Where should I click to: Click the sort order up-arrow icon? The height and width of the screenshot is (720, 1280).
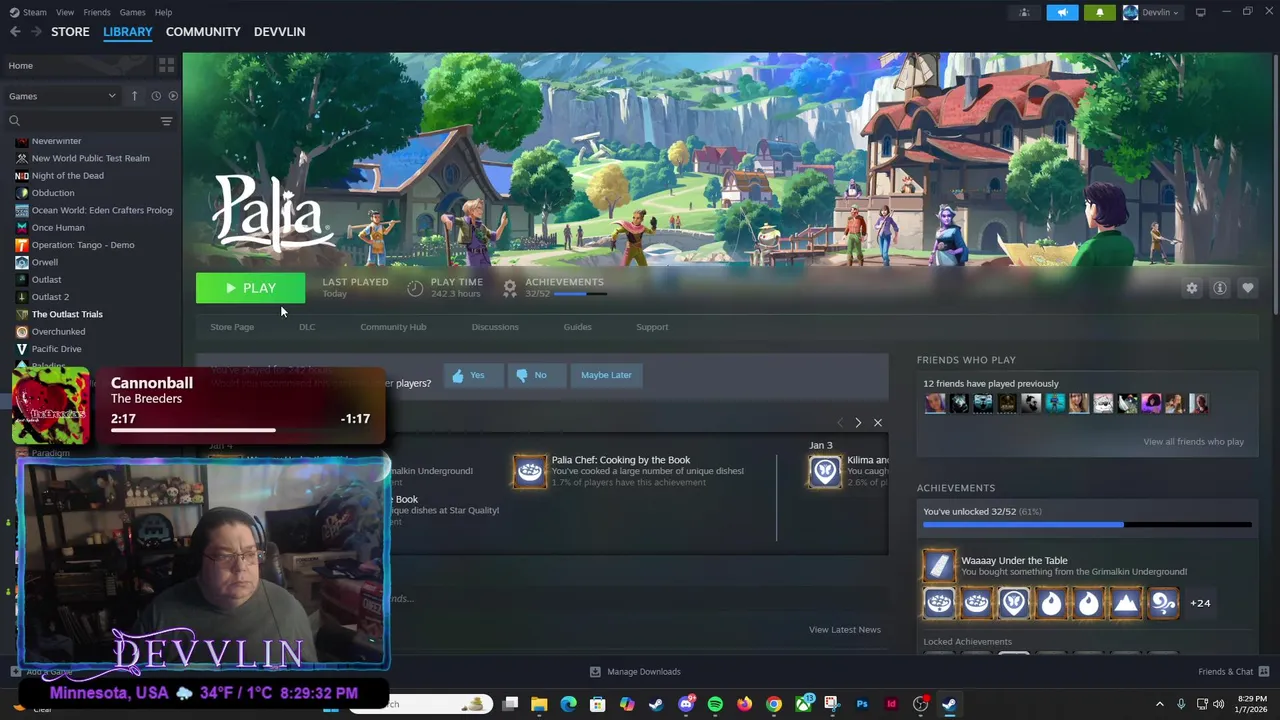134,96
